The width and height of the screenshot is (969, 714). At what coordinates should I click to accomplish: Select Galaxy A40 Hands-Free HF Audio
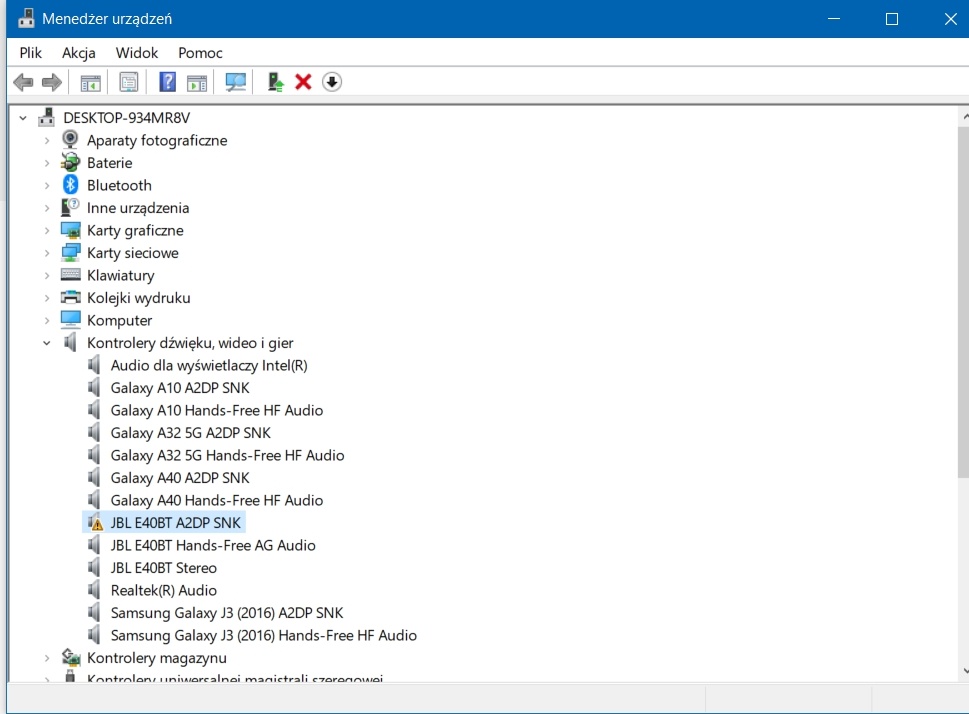pos(217,500)
